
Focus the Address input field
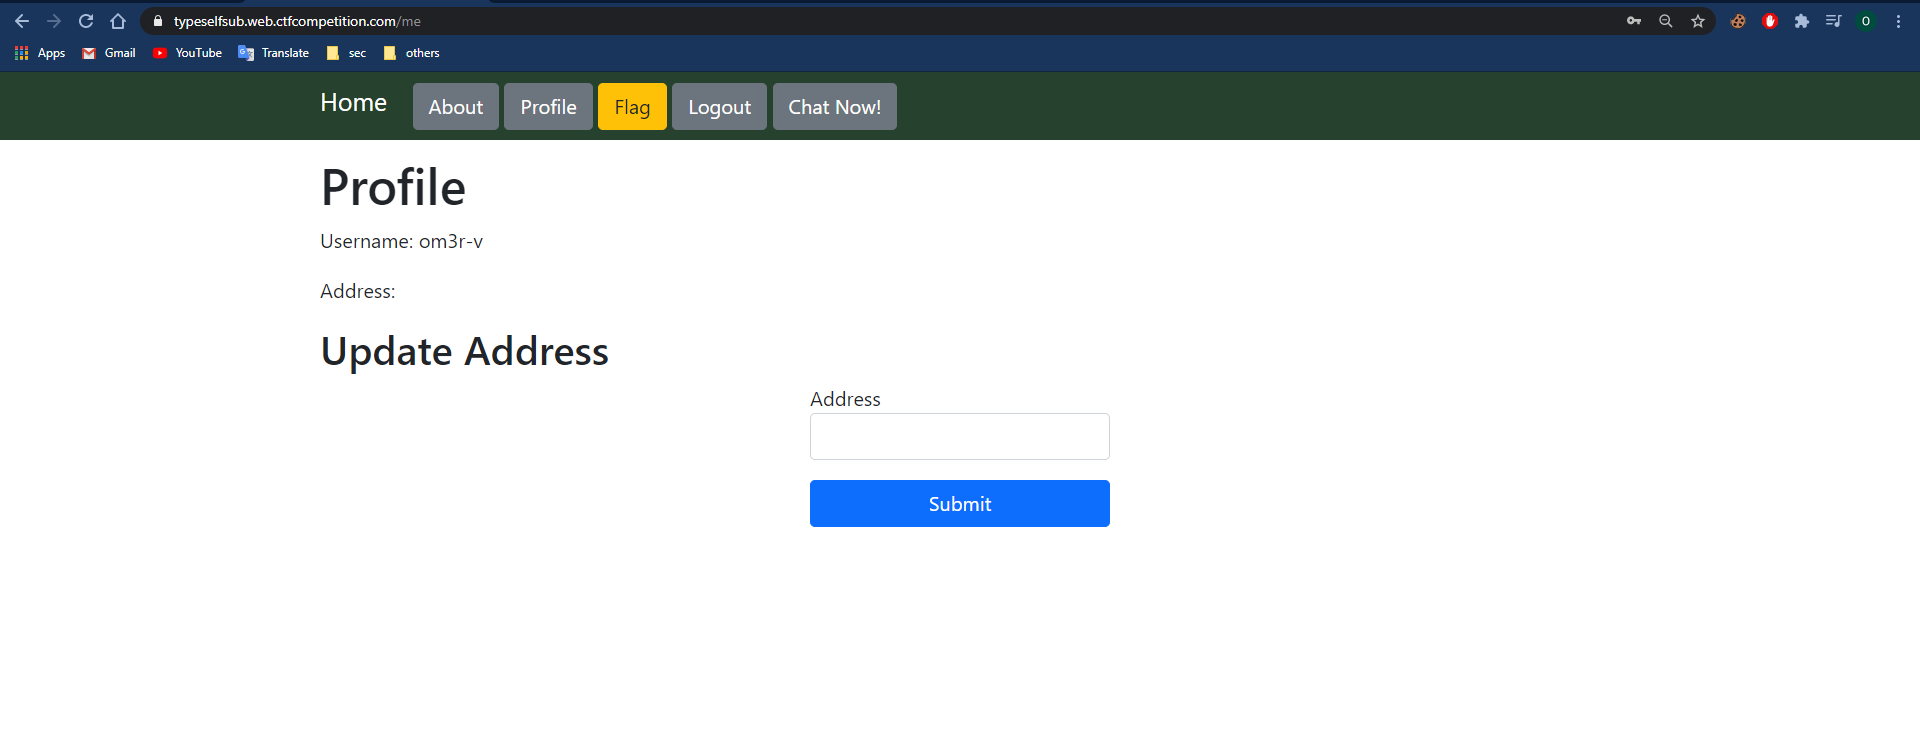click(960, 437)
